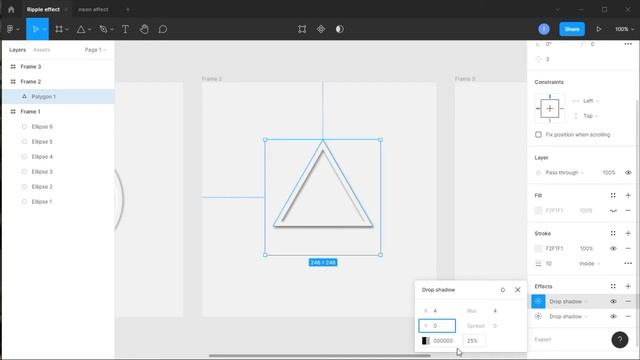This screenshot has height=360, width=640.
Task: Select the Shape tool triangle icon
Action: (x=81, y=29)
